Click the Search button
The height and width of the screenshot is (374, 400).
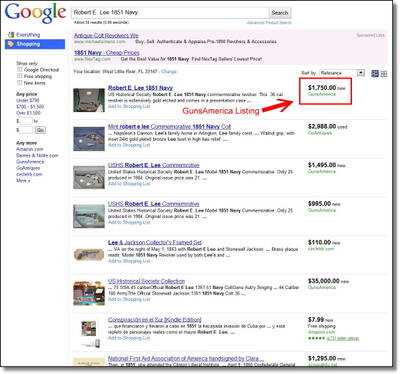[x=280, y=13]
